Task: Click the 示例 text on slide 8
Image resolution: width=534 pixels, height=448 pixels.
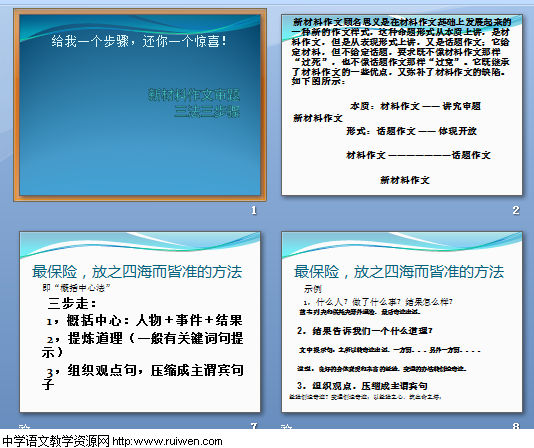Action: point(313,289)
